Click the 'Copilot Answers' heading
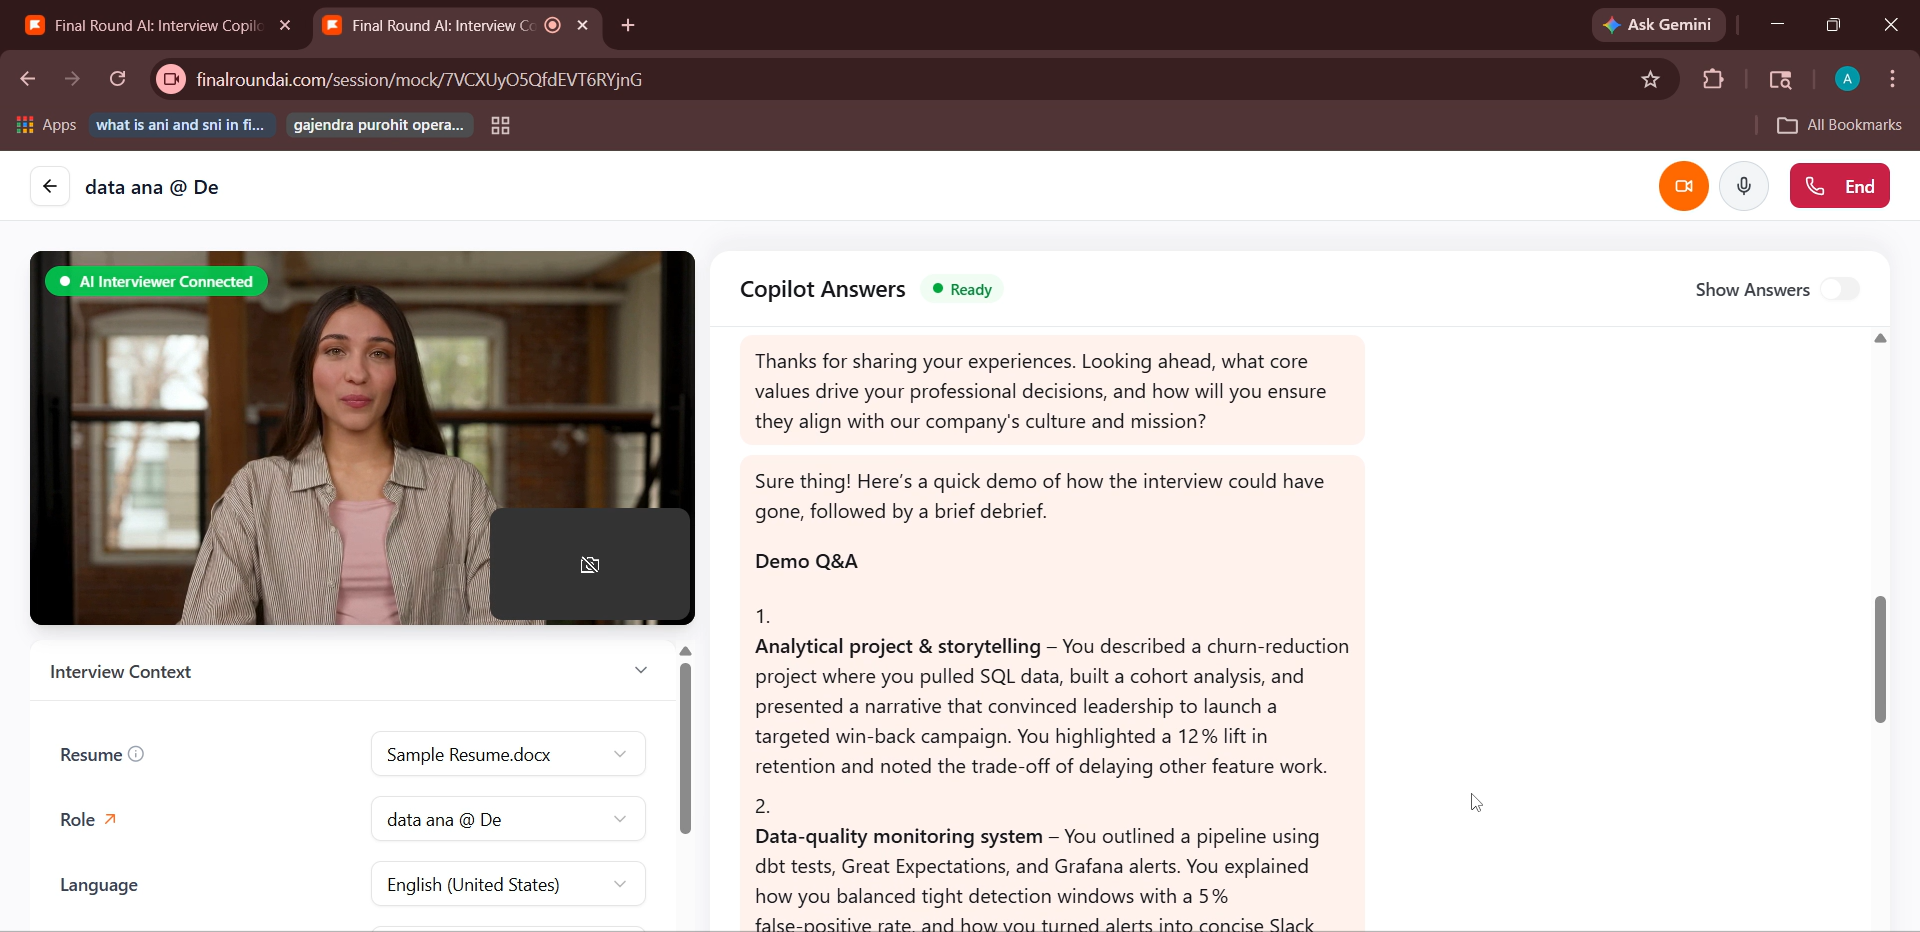Screen dimensions: 1920x932 pyautogui.click(x=822, y=289)
